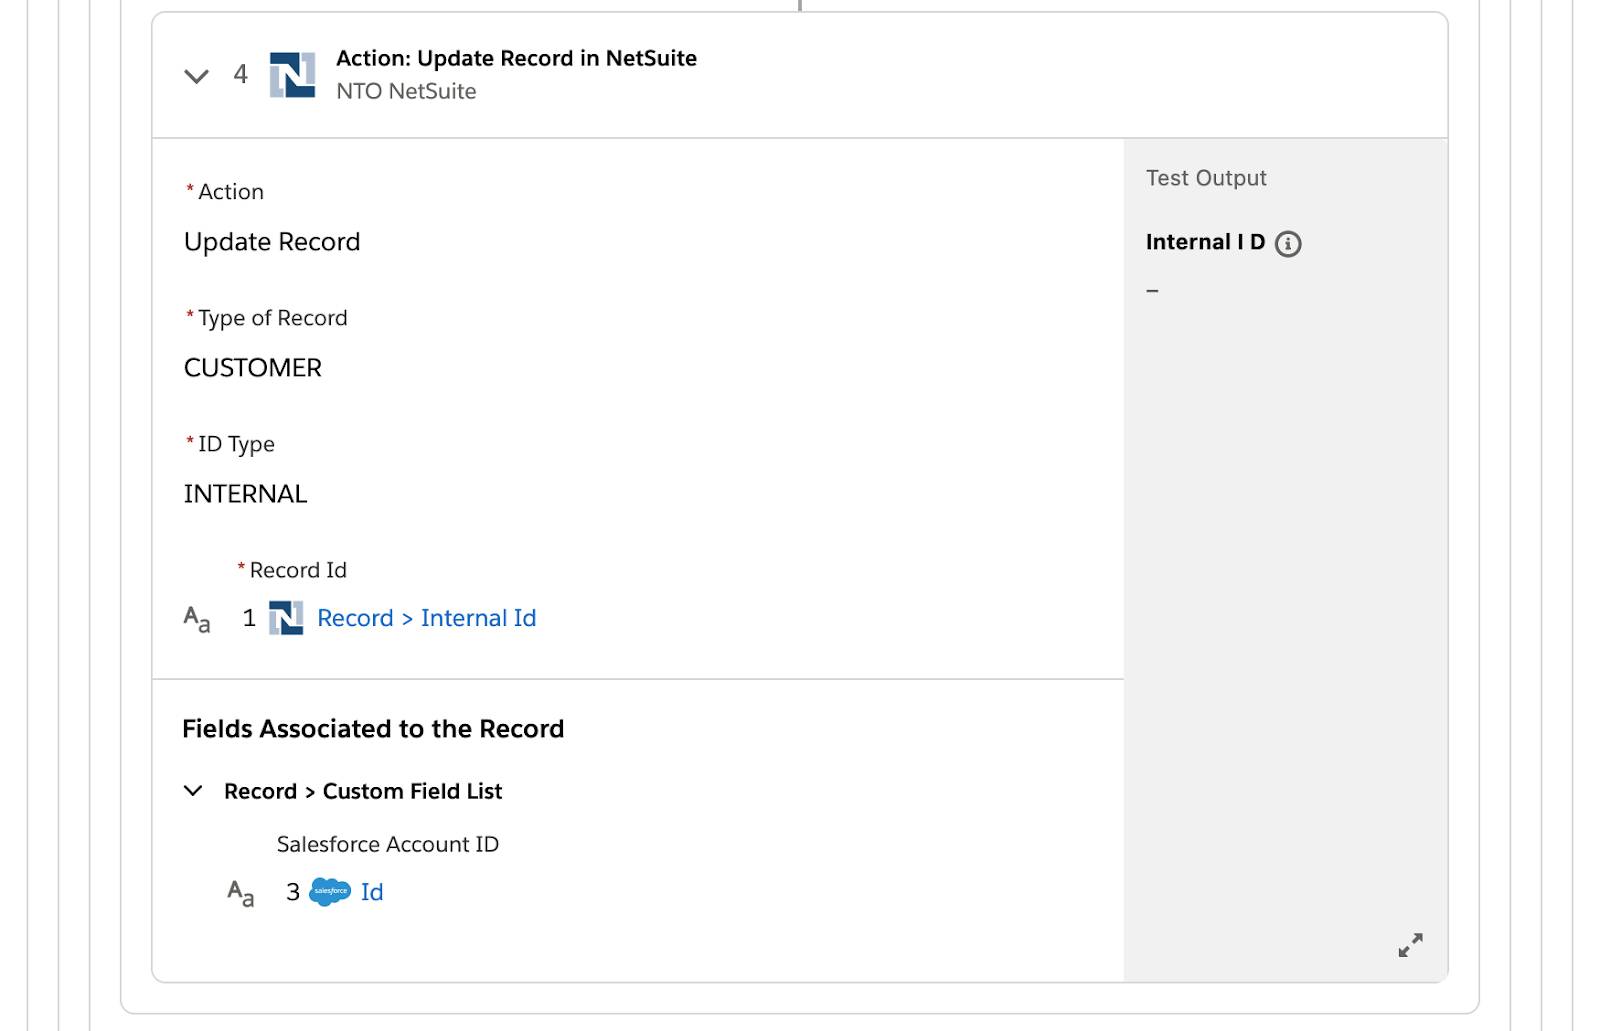Click the 'Salesforce Account ID' field label
The height and width of the screenshot is (1031, 1600).
click(388, 844)
